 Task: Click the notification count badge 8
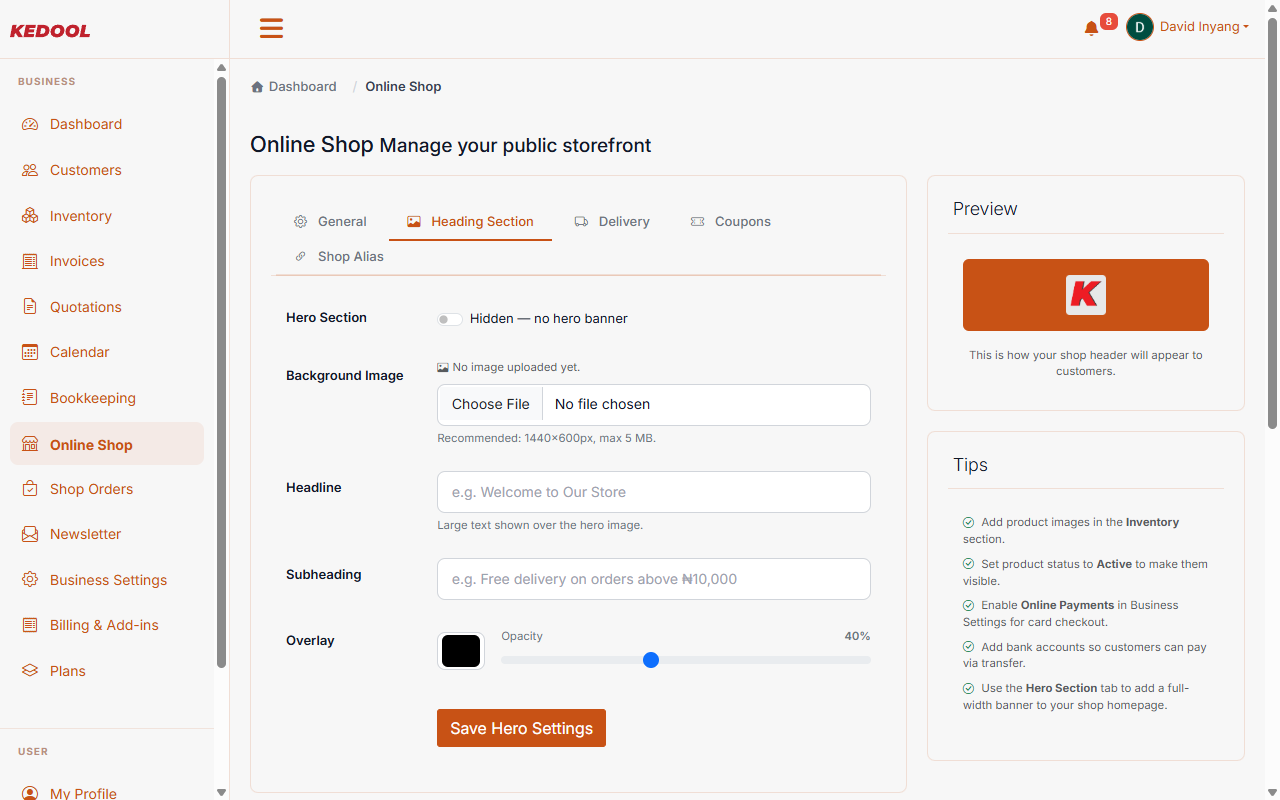point(1108,21)
